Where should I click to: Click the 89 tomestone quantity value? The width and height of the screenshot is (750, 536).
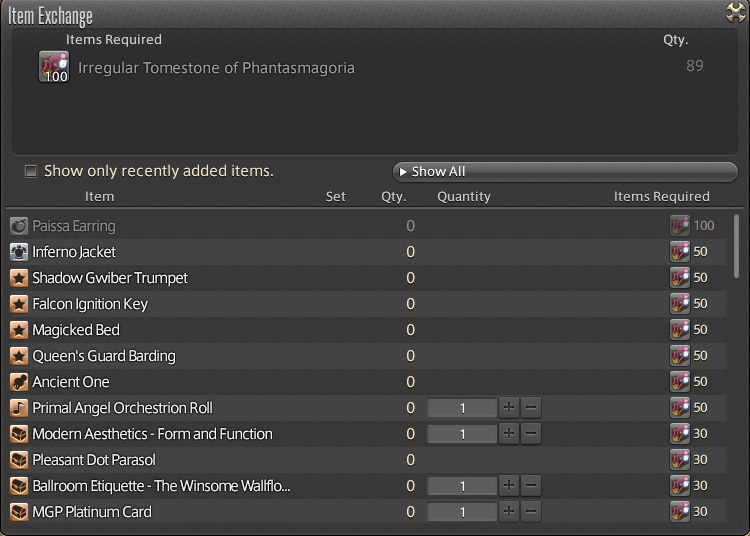pos(695,66)
